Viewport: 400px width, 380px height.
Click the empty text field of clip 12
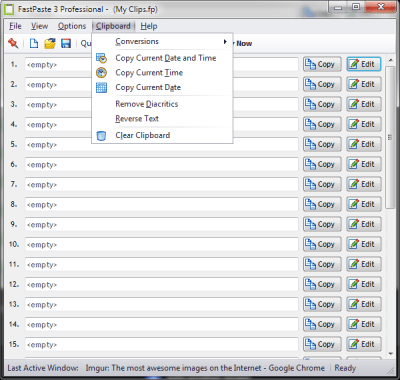coord(161,284)
